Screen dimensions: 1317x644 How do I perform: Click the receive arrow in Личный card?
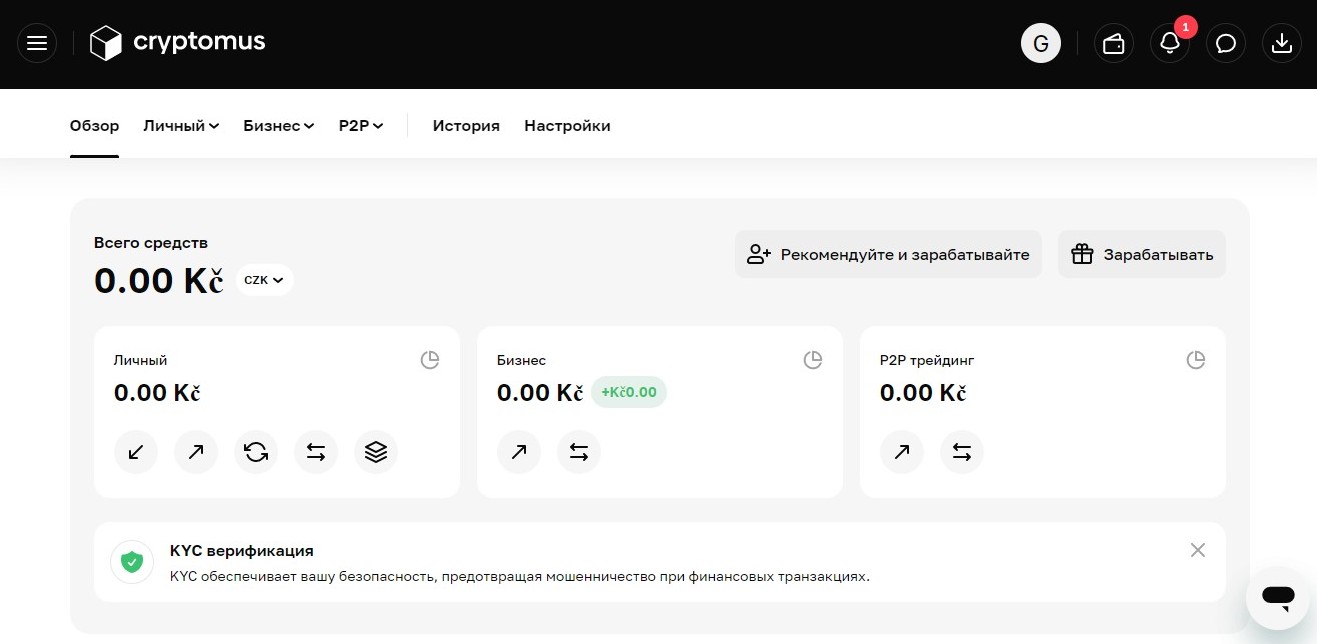[136, 452]
